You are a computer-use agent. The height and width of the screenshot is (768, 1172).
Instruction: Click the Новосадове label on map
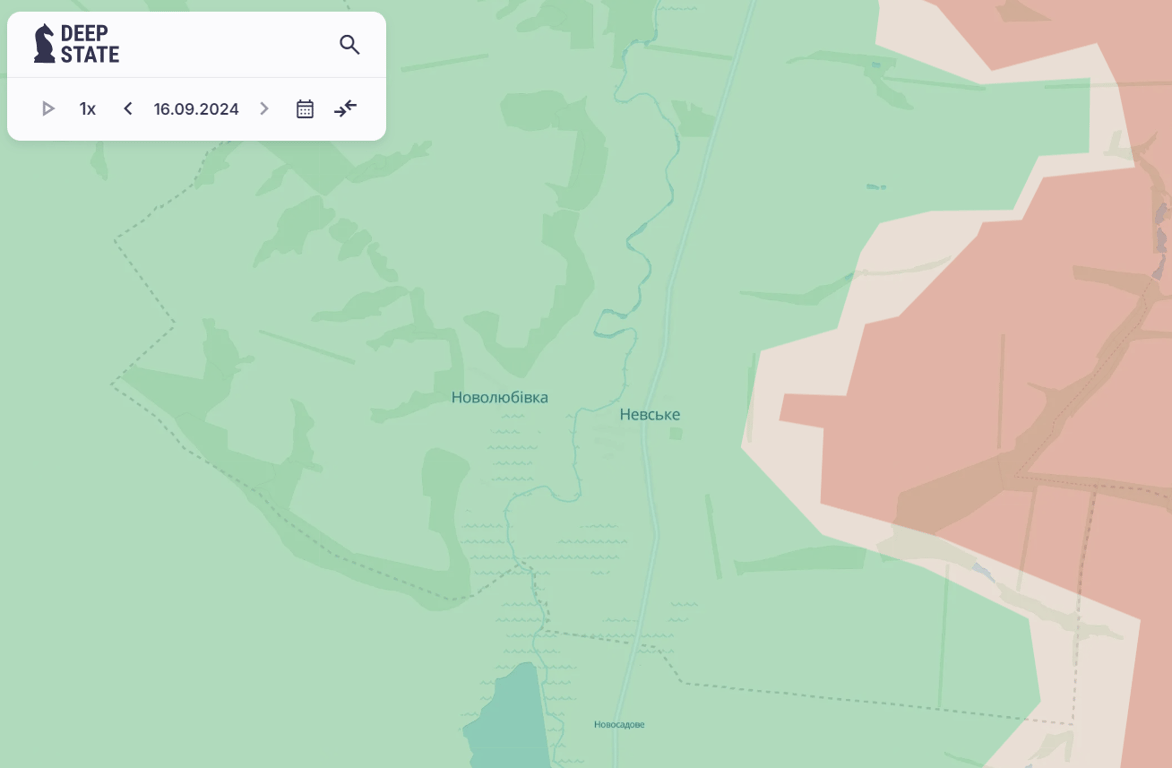point(619,724)
